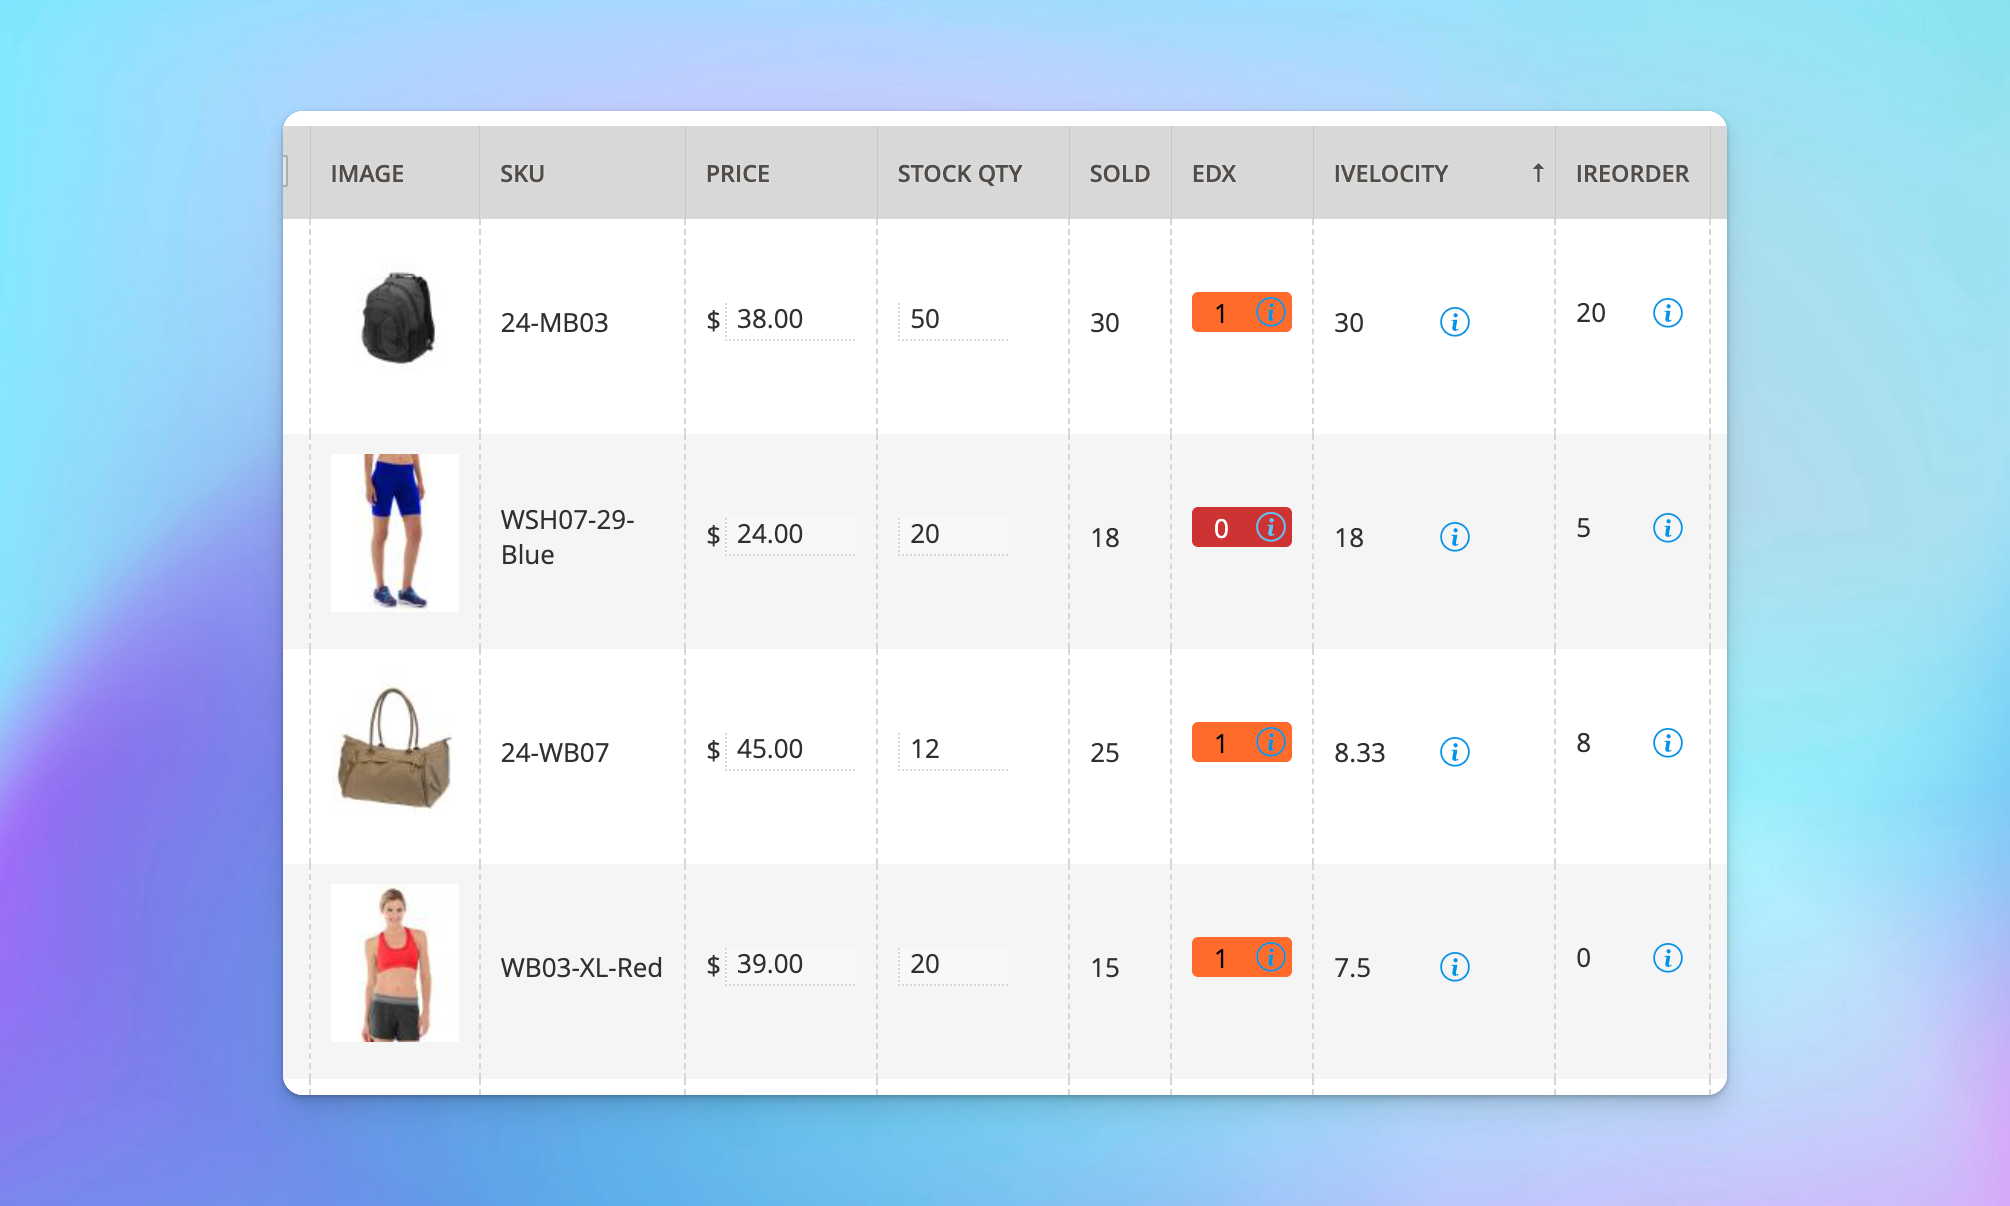Open IVELOCITY info icon for WB03-XL-Red
The width and height of the screenshot is (2010, 1206).
(1454, 967)
